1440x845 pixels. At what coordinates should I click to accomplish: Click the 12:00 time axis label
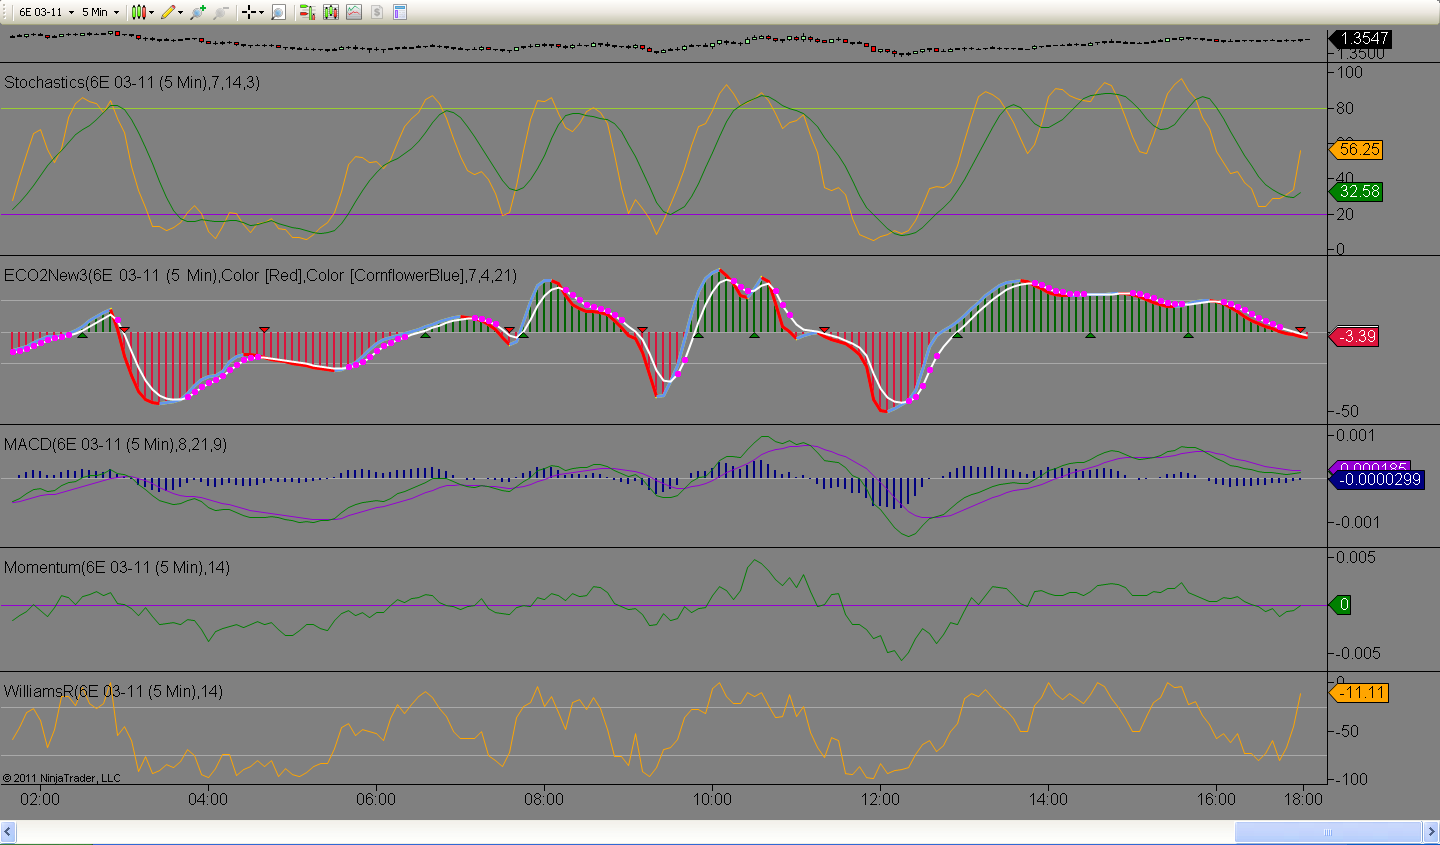coord(880,799)
